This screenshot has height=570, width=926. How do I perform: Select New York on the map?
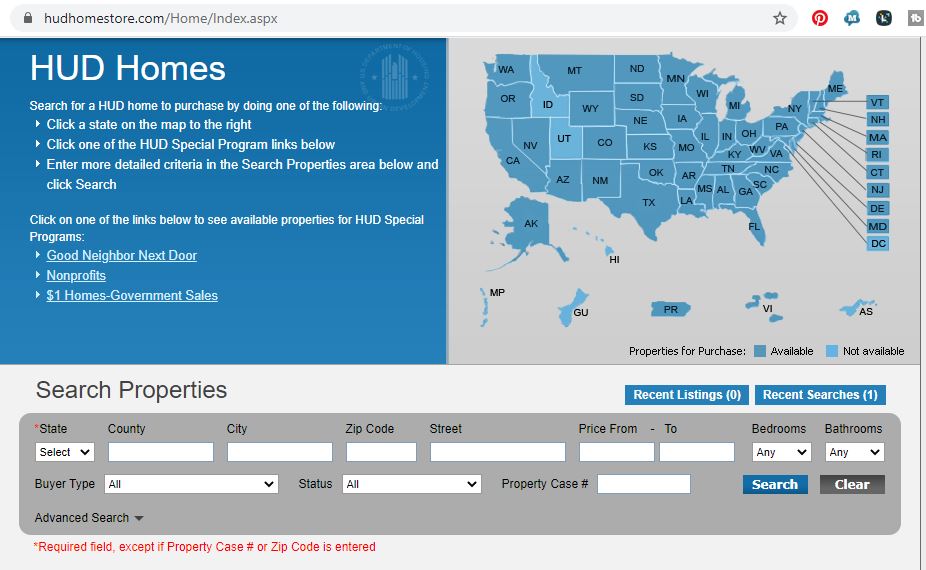(794, 109)
